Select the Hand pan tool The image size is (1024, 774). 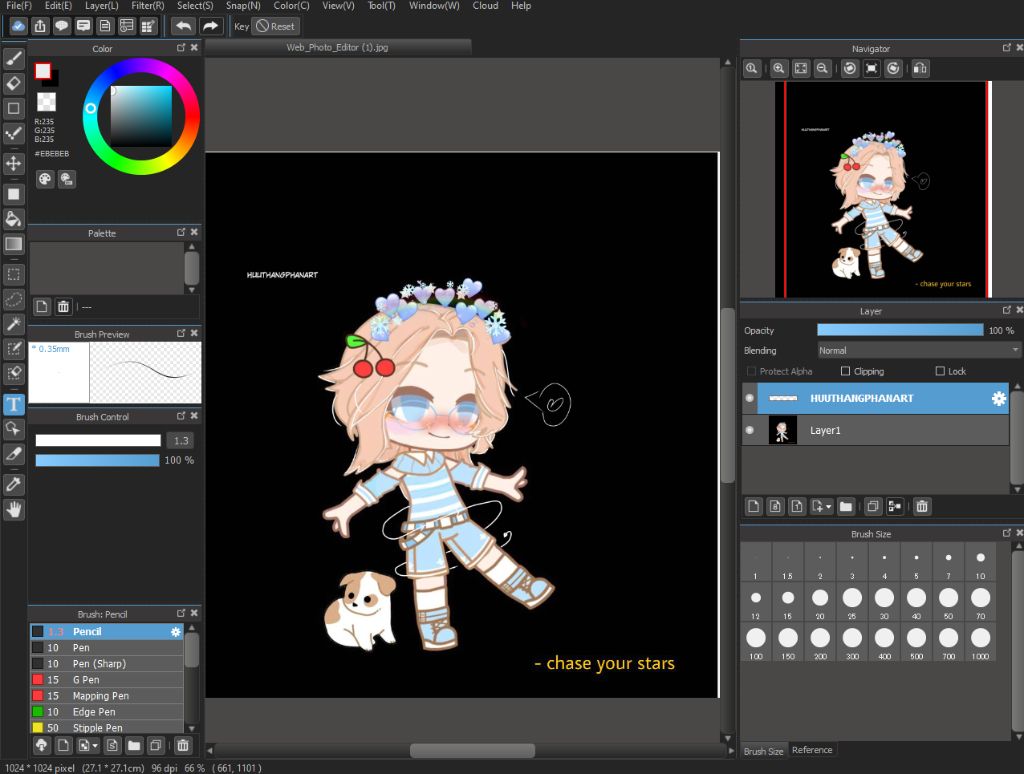14,509
